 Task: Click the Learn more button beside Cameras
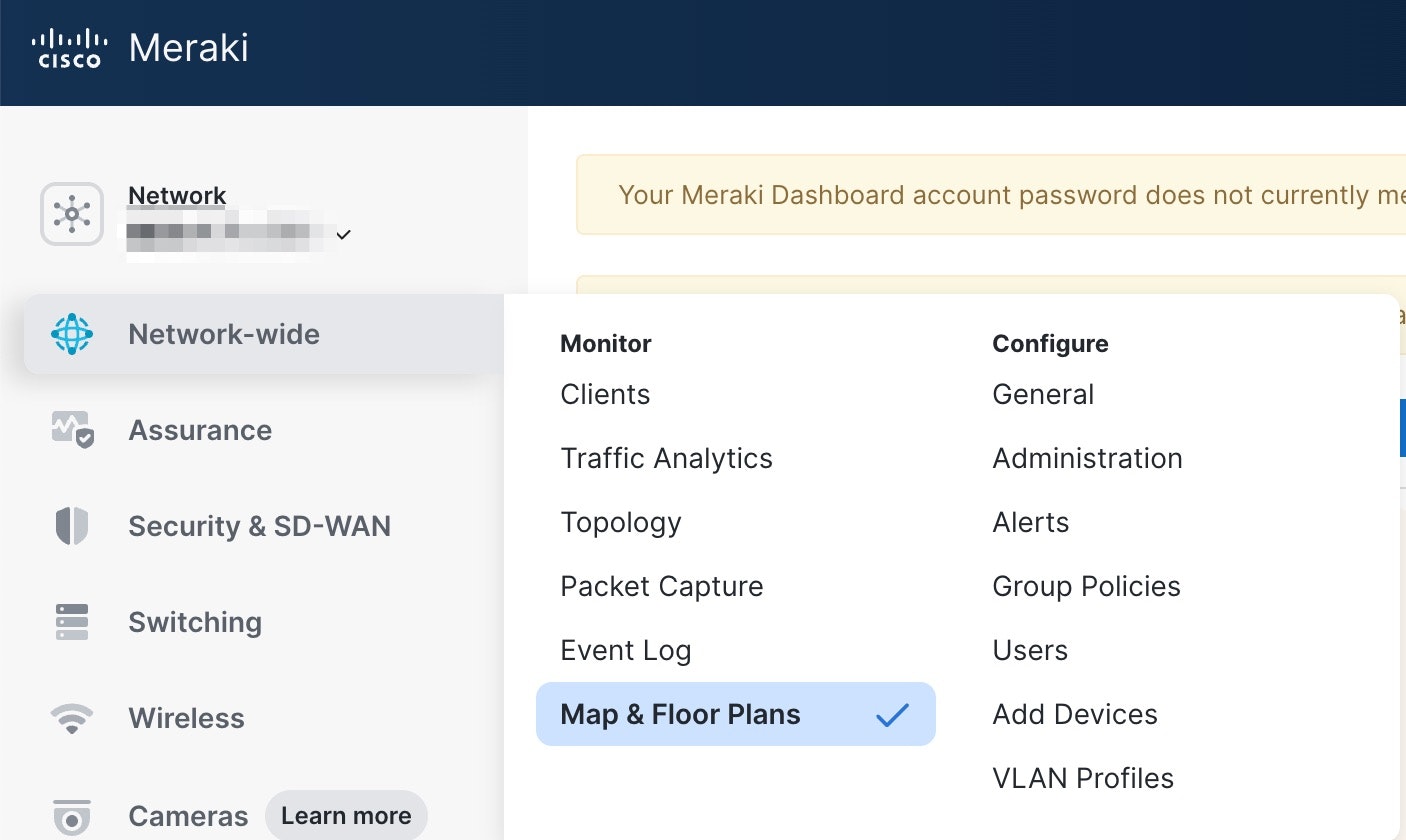click(346, 816)
